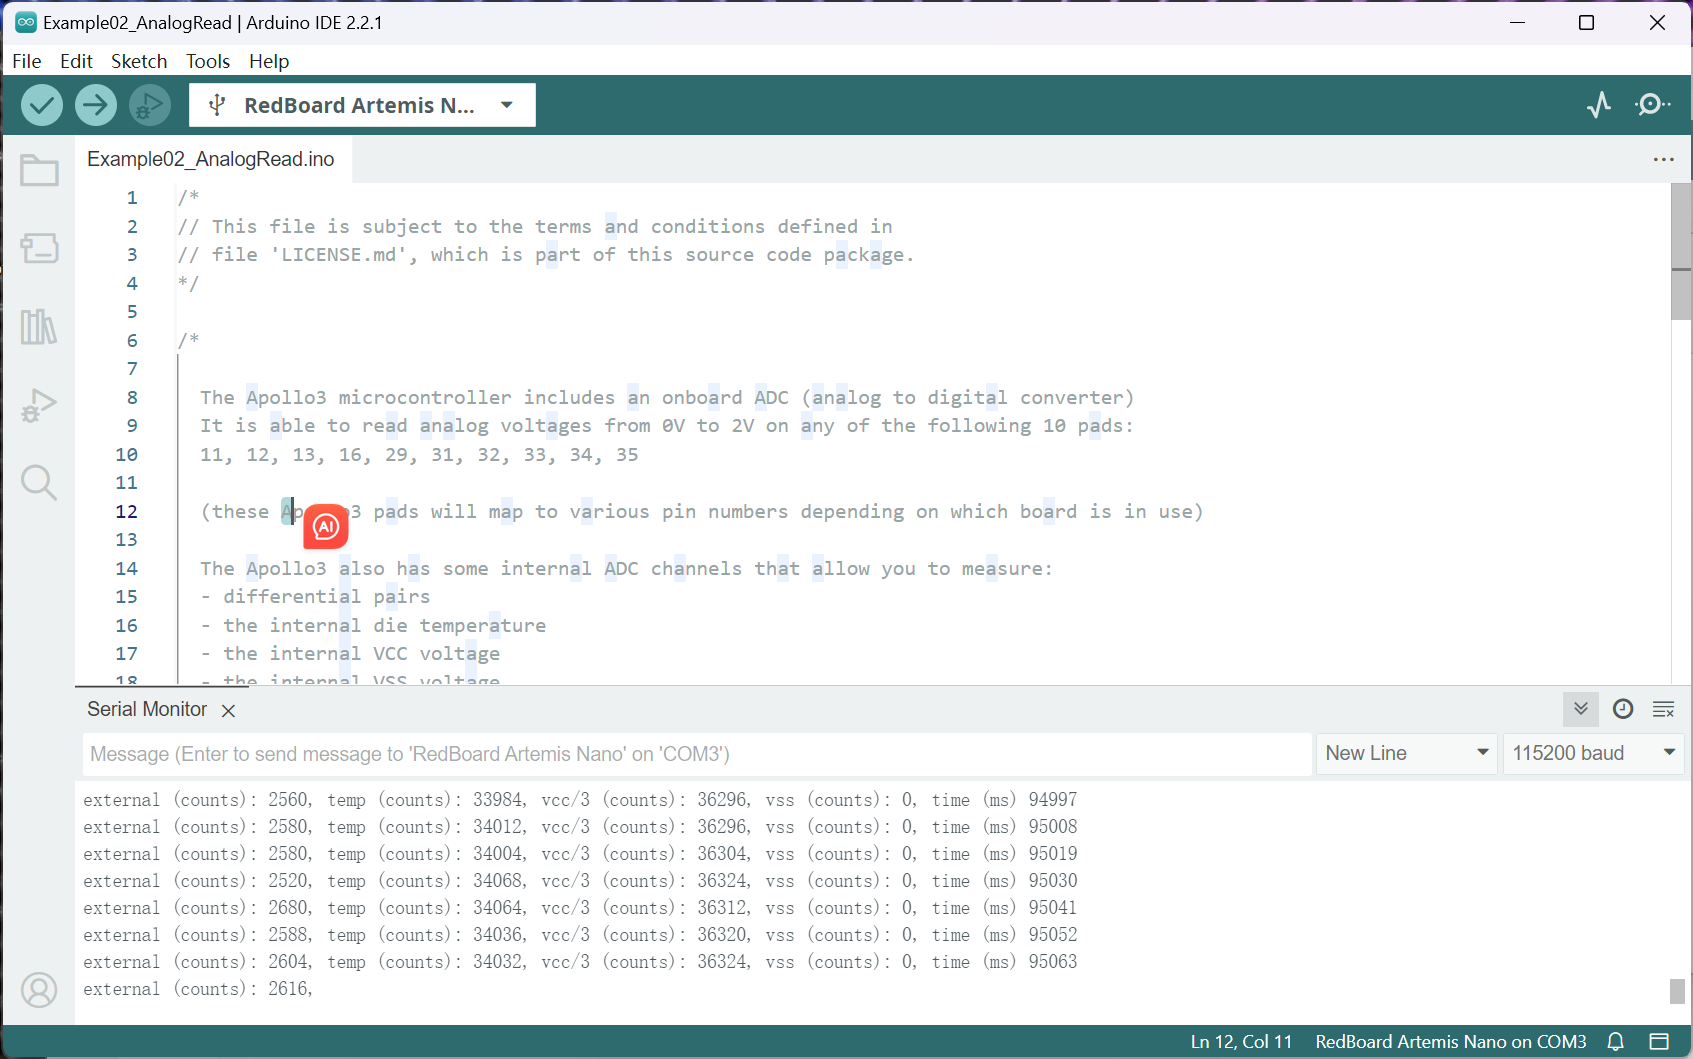Viewport: 1693px width, 1059px height.
Task: Open the Serial Plotter
Action: pyautogui.click(x=1599, y=105)
